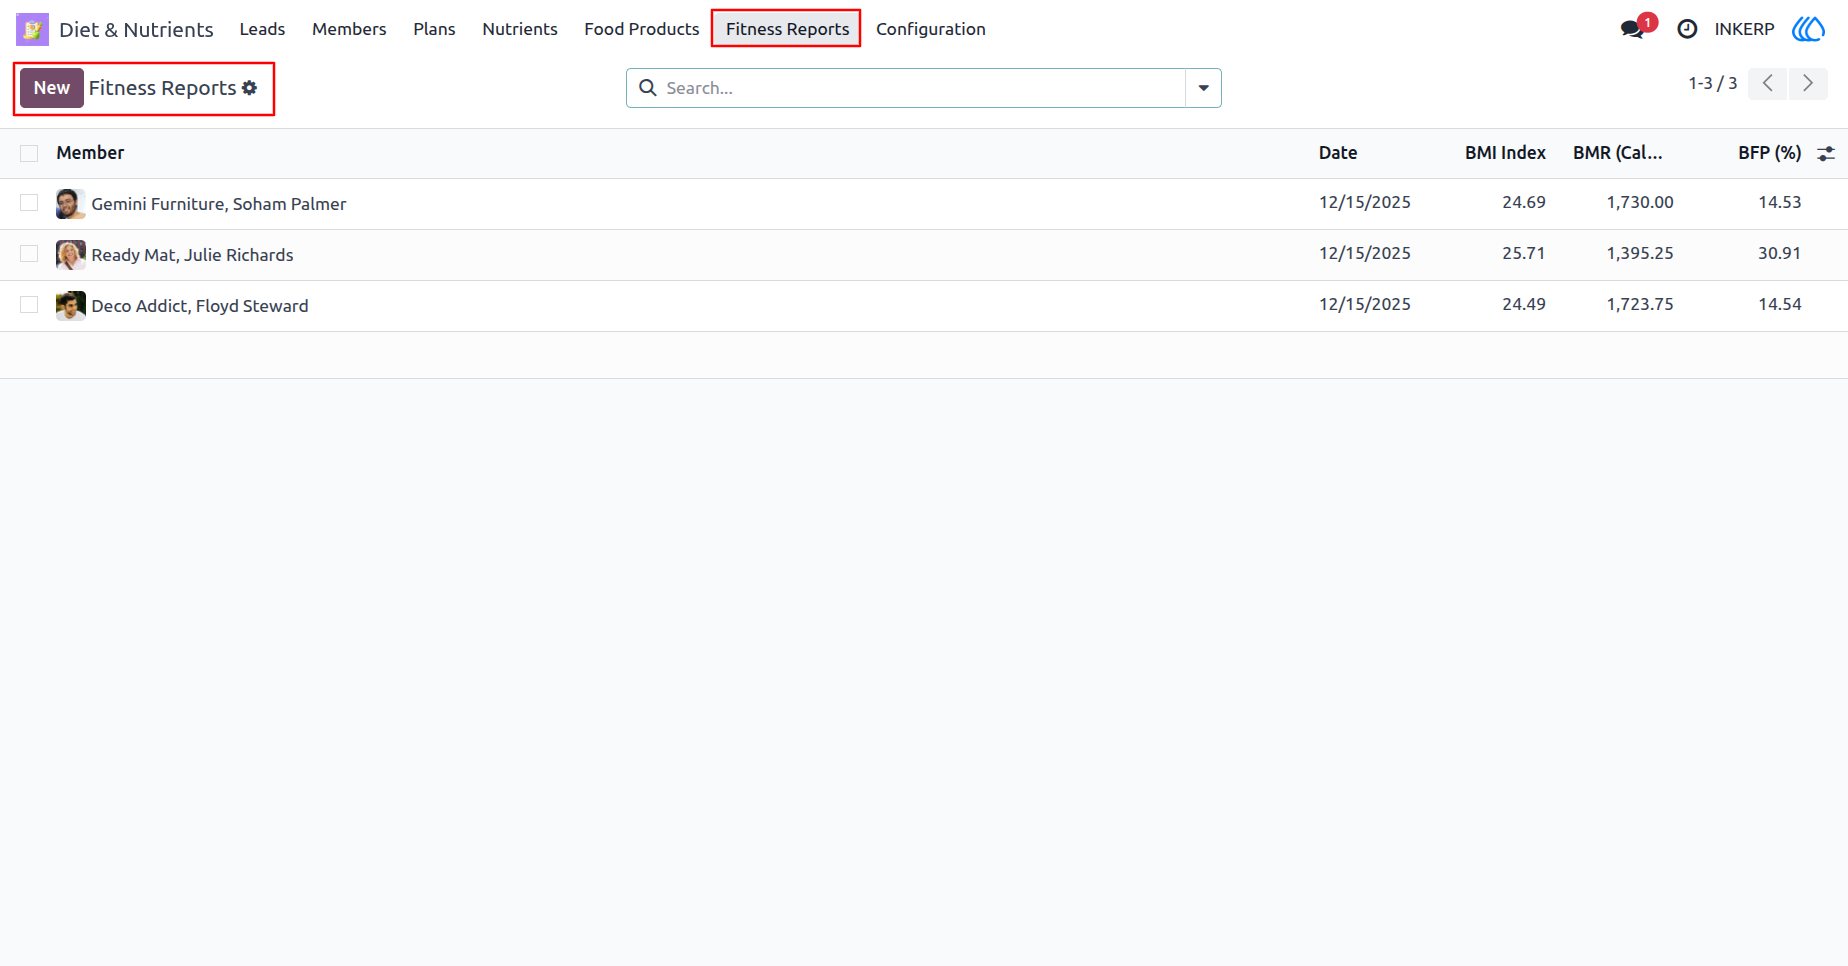This screenshot has height=966, width=1848.
Task: Focus the Search input field
Action: click(x=924, y=88)
